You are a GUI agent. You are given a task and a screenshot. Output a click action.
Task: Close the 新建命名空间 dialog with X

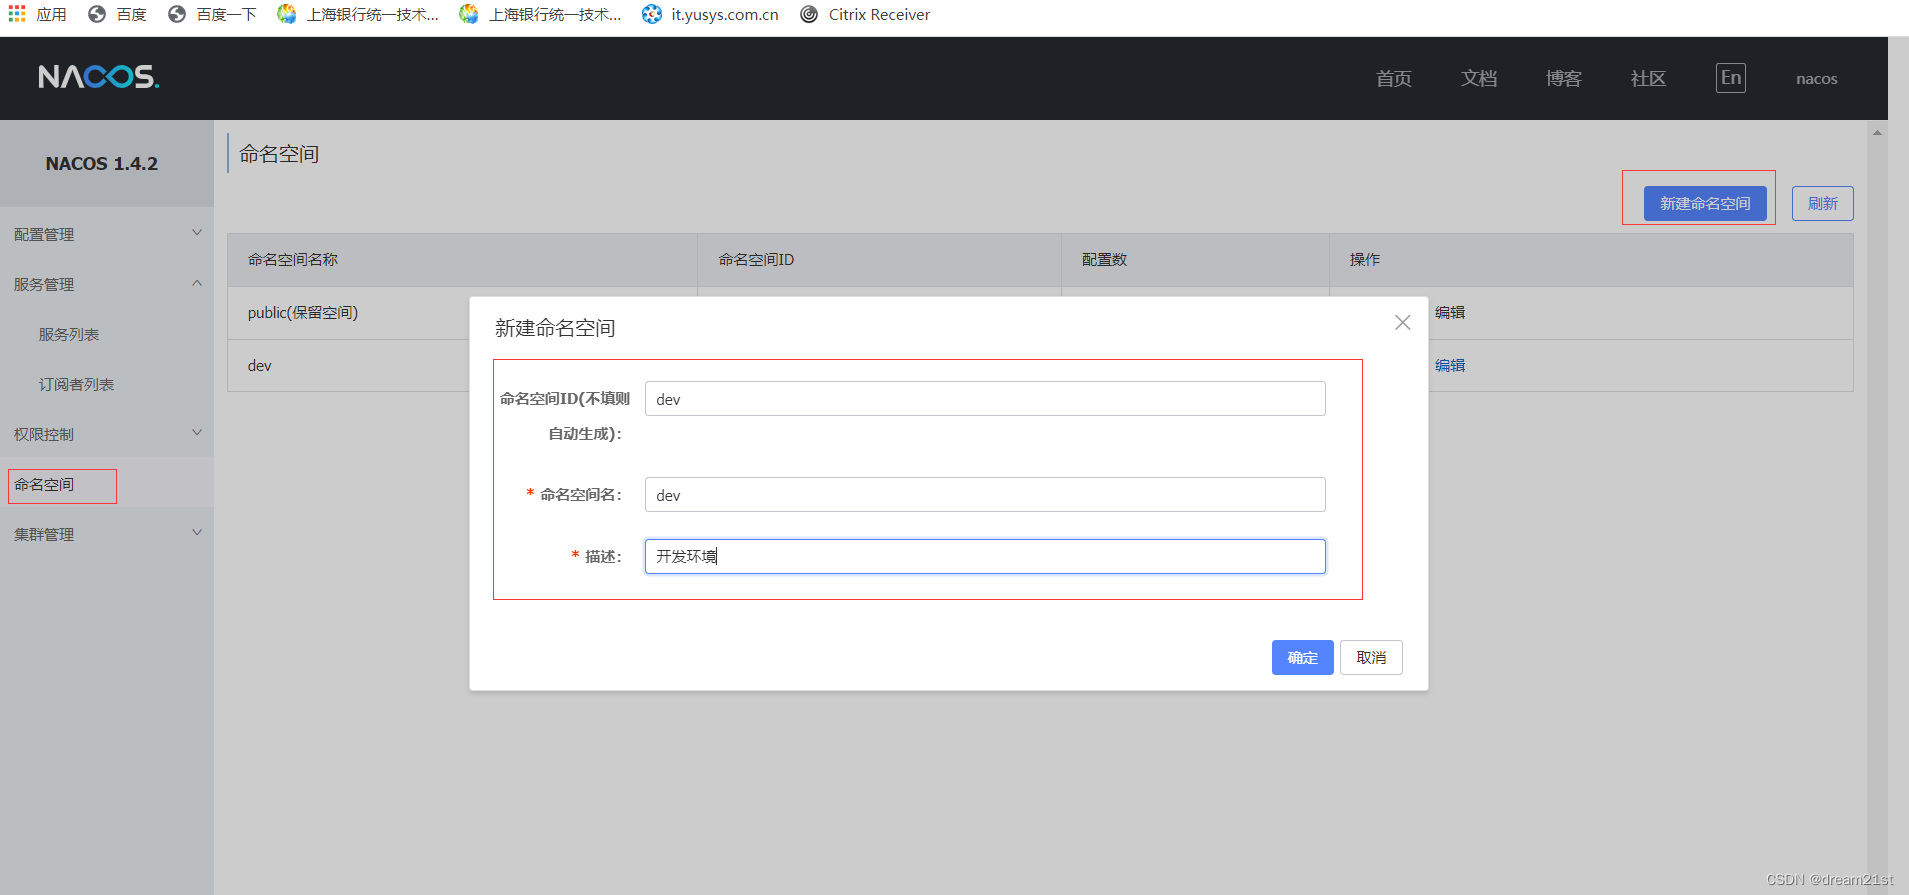coord(1403,322)
